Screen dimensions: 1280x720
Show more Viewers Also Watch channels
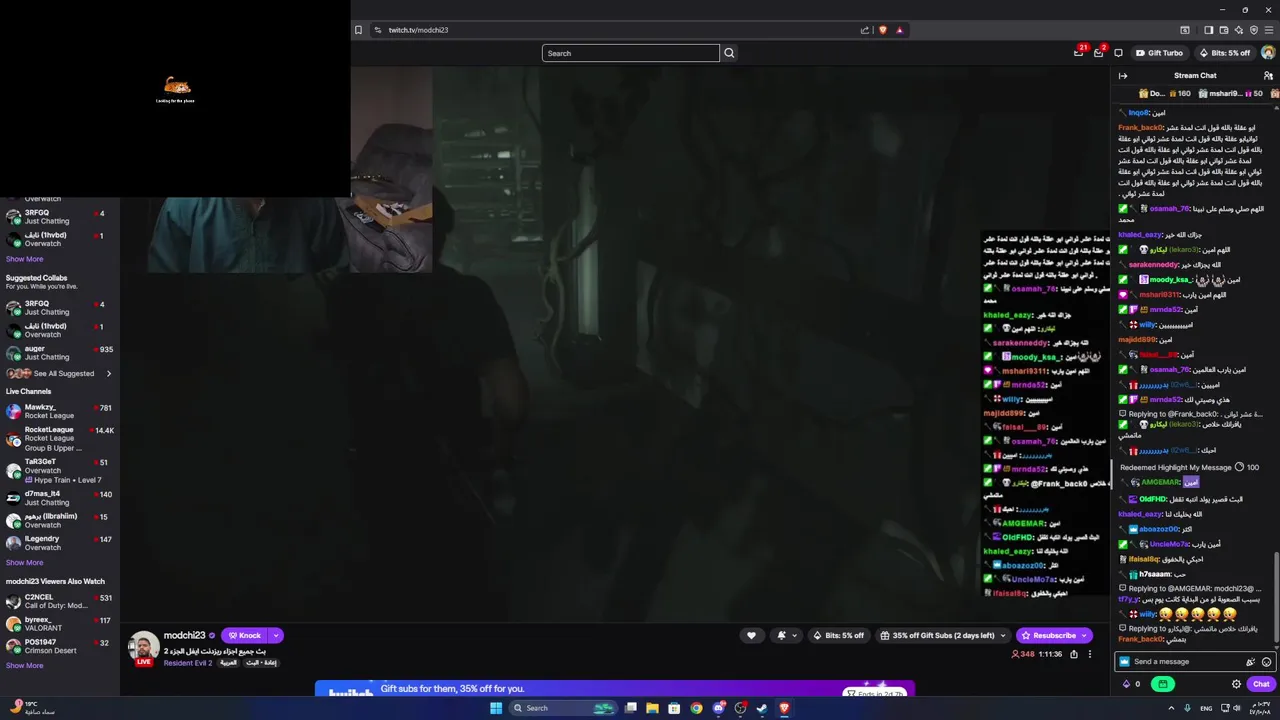(x=24, y=666)
